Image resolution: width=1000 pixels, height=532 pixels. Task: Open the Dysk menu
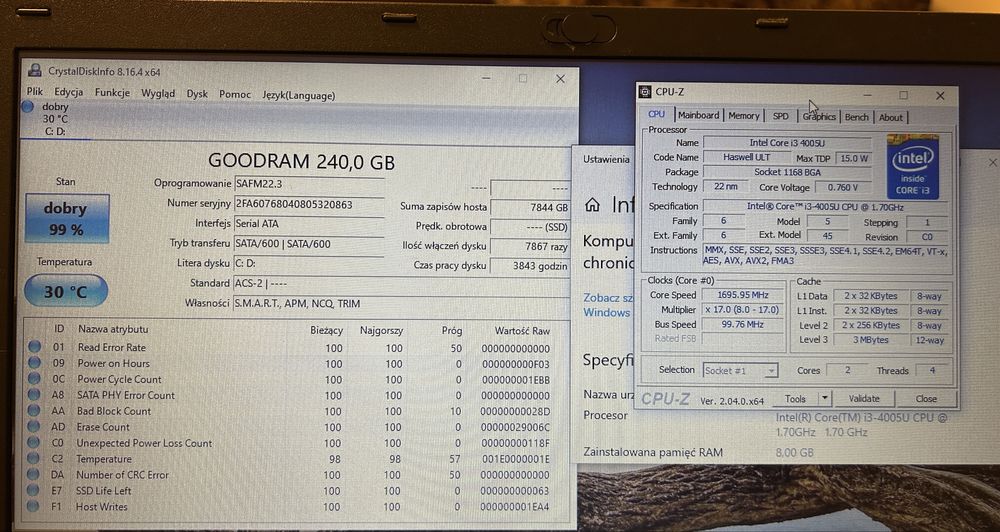click(197, 94)
